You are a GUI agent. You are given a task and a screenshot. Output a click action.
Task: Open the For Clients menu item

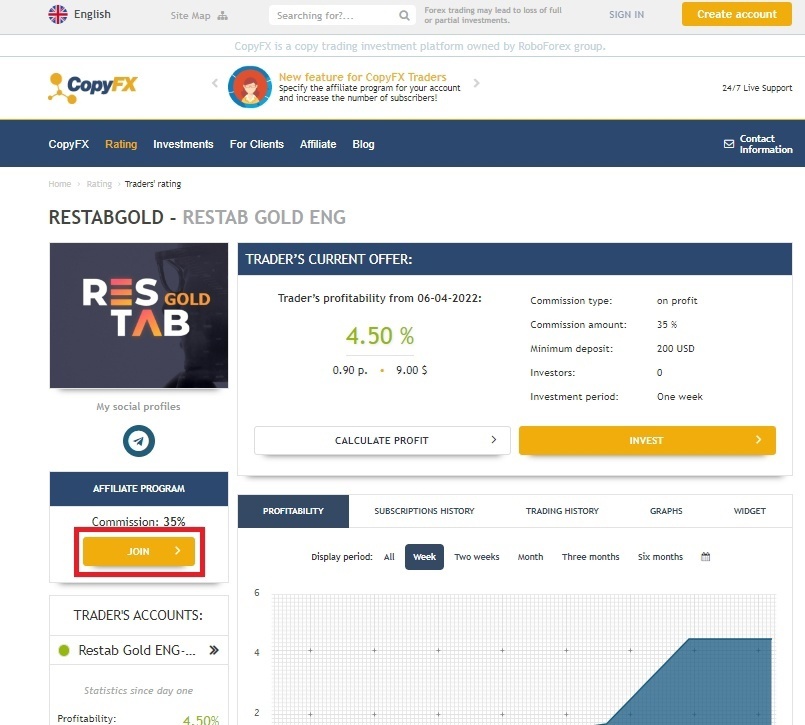pos(257,144)
